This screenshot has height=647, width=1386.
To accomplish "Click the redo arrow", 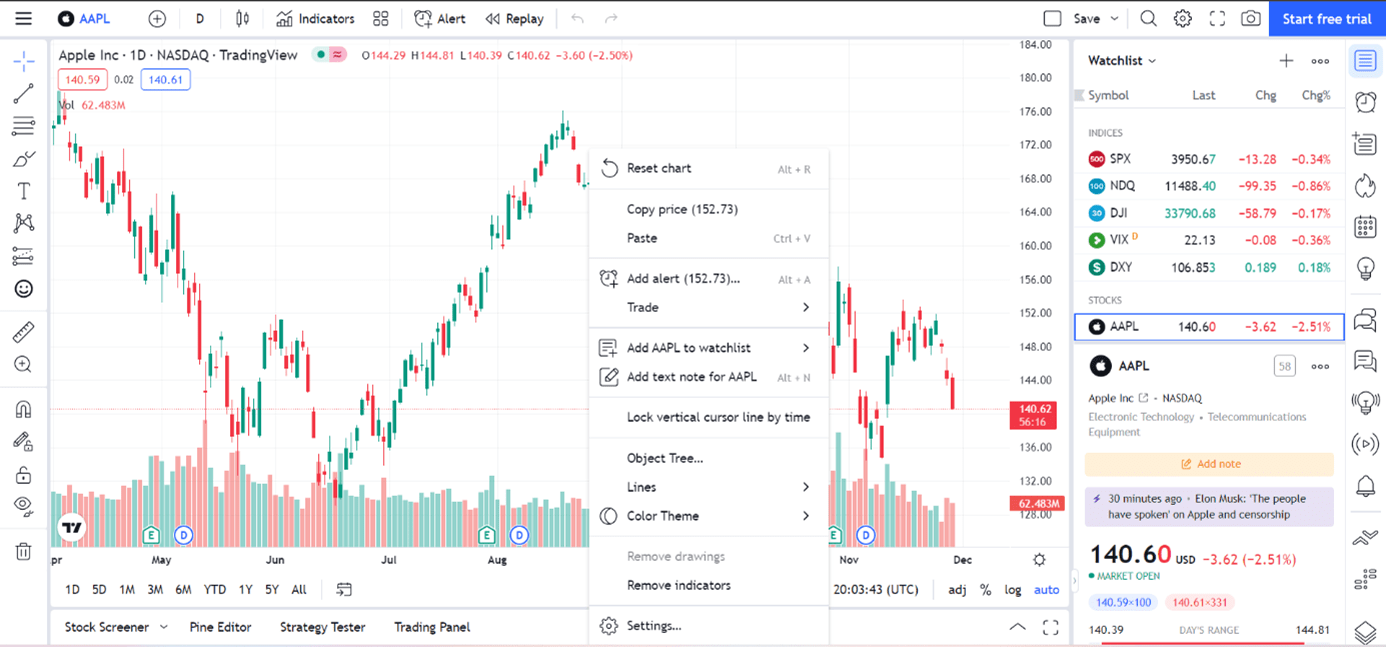I will pos(611,18).
